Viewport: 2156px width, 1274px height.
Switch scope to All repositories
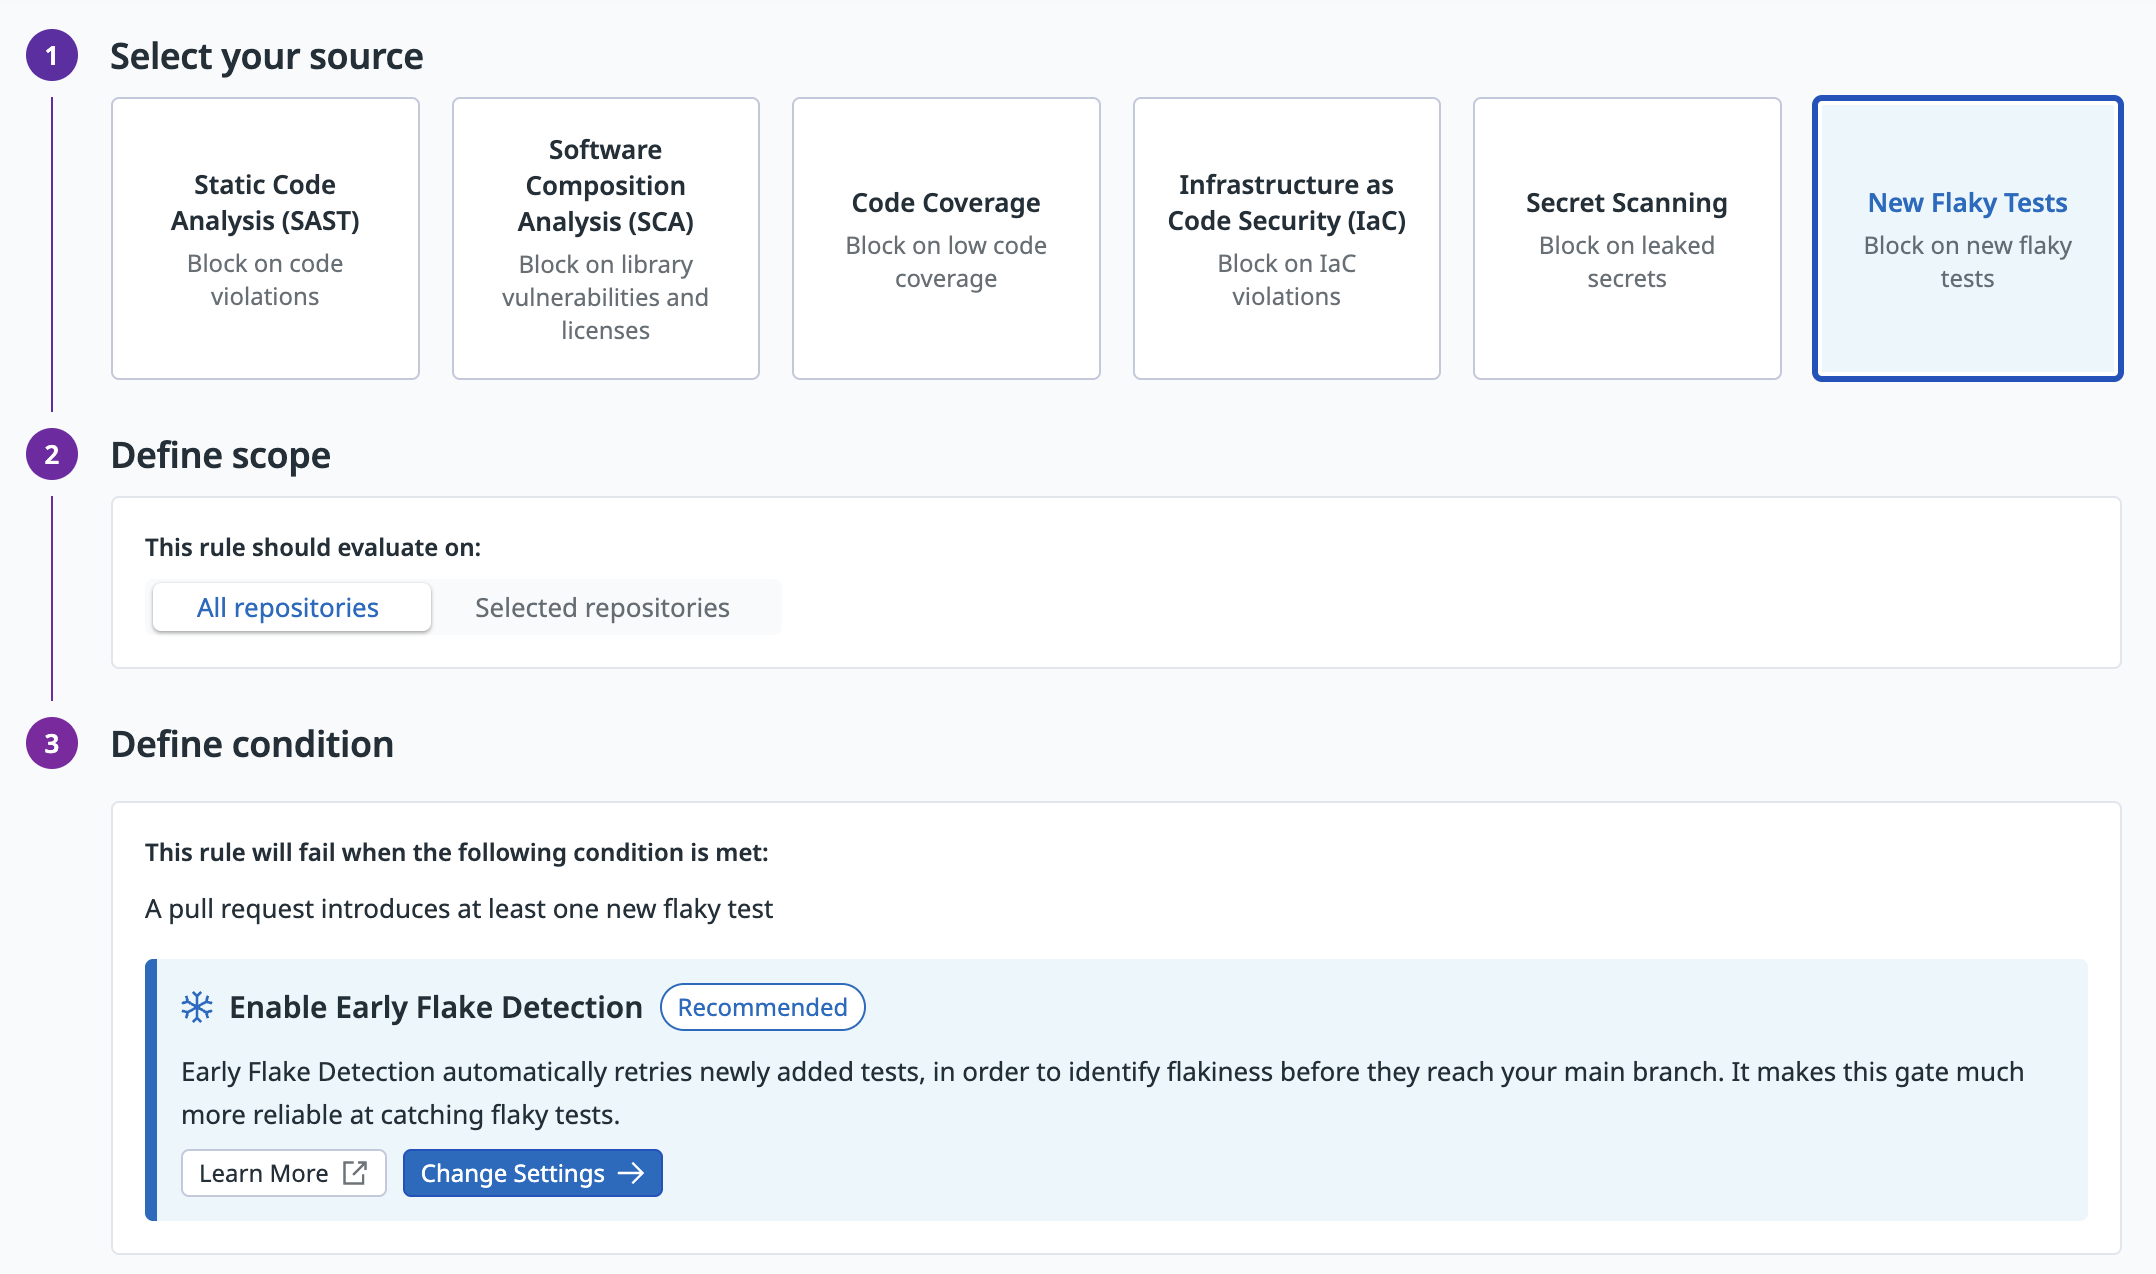288,607
